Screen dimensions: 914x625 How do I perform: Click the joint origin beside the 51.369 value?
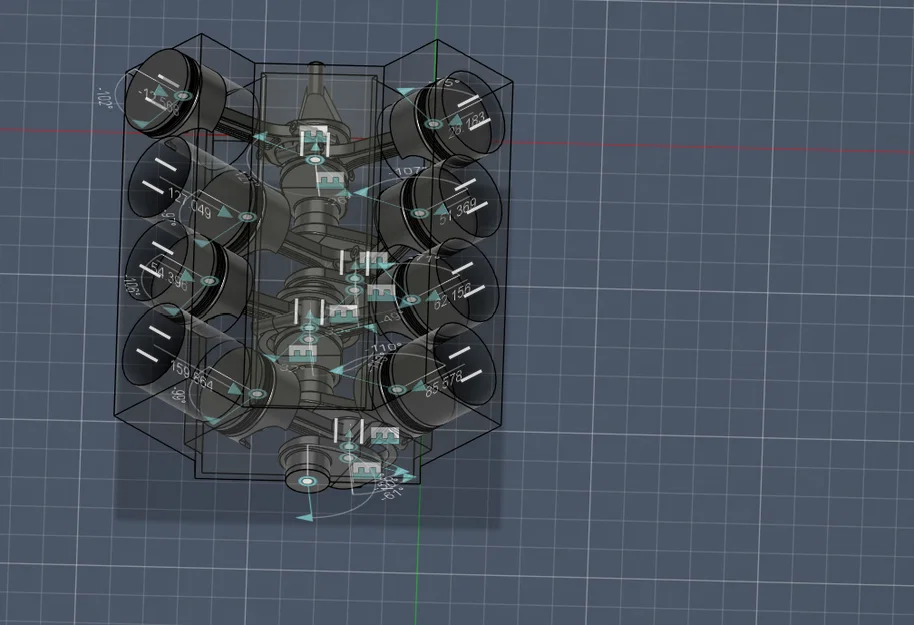pyautogui.click(x=419, y=213)
